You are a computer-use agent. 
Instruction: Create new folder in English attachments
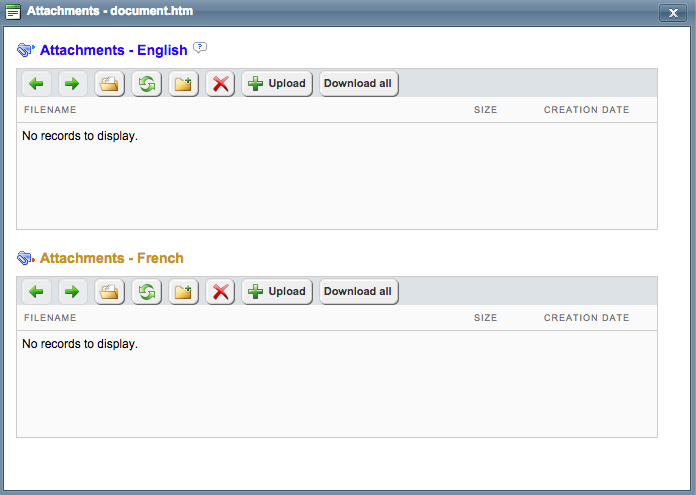coord(183,83)
